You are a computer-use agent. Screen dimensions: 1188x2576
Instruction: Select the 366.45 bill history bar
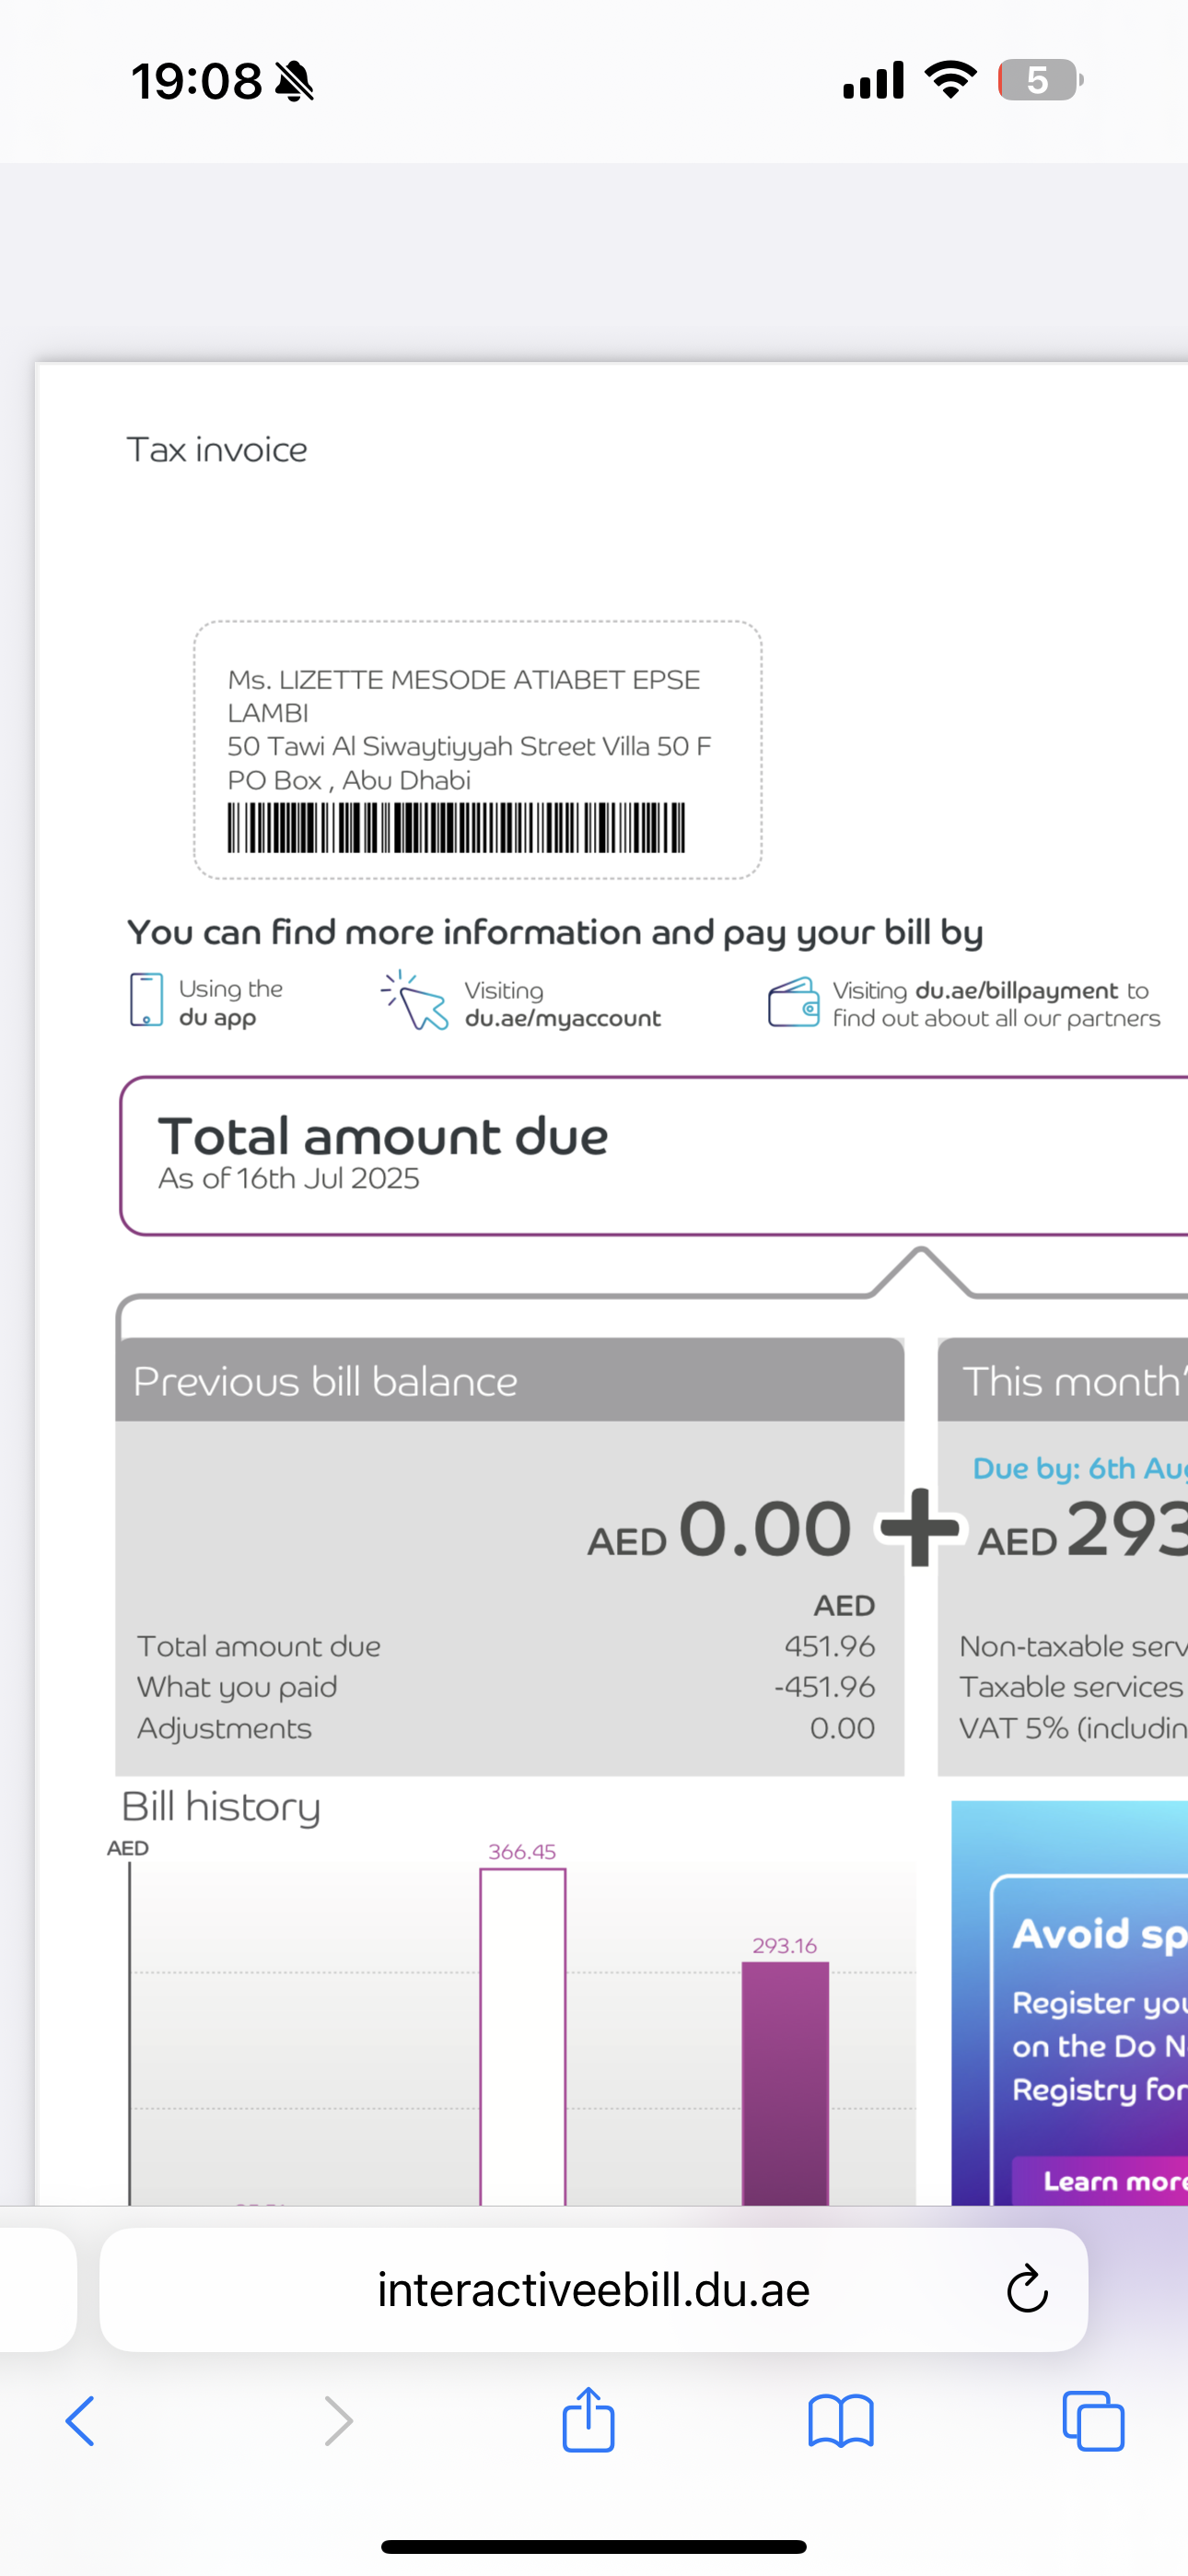[523, 2036]
